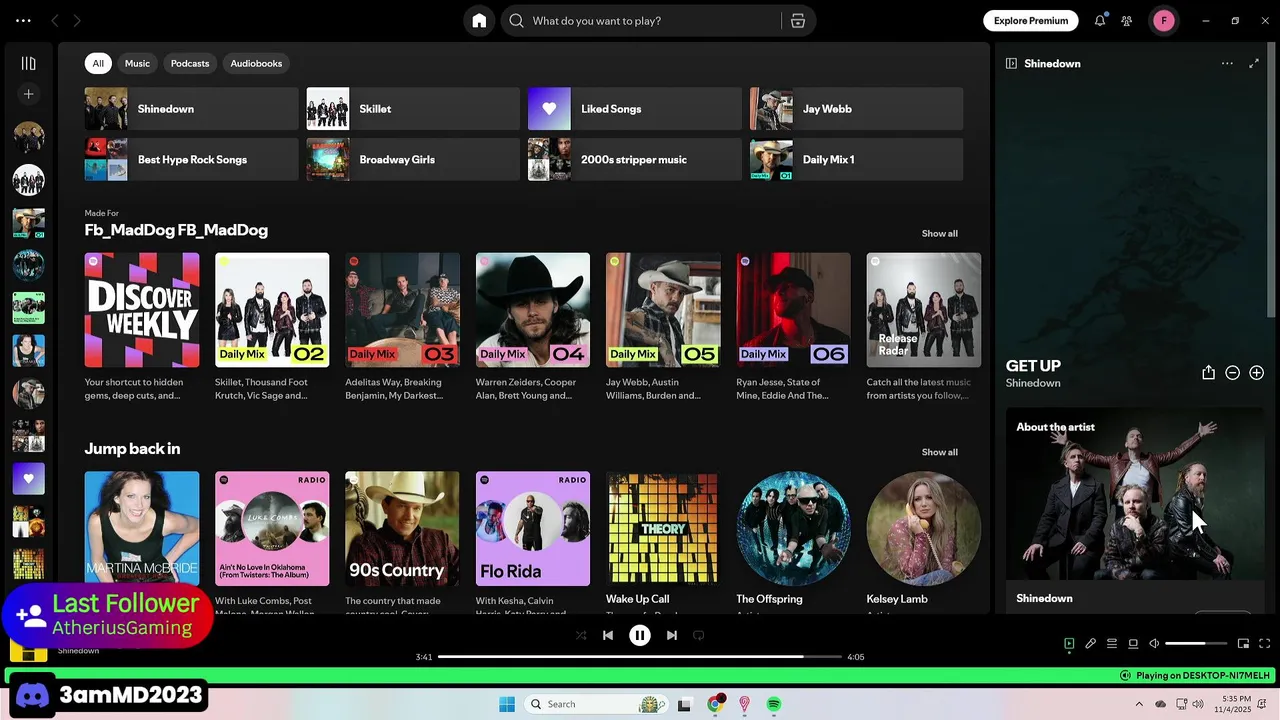1280x720 pixels.
Task: Create a new playlist with plus icon
Action: 28,94
